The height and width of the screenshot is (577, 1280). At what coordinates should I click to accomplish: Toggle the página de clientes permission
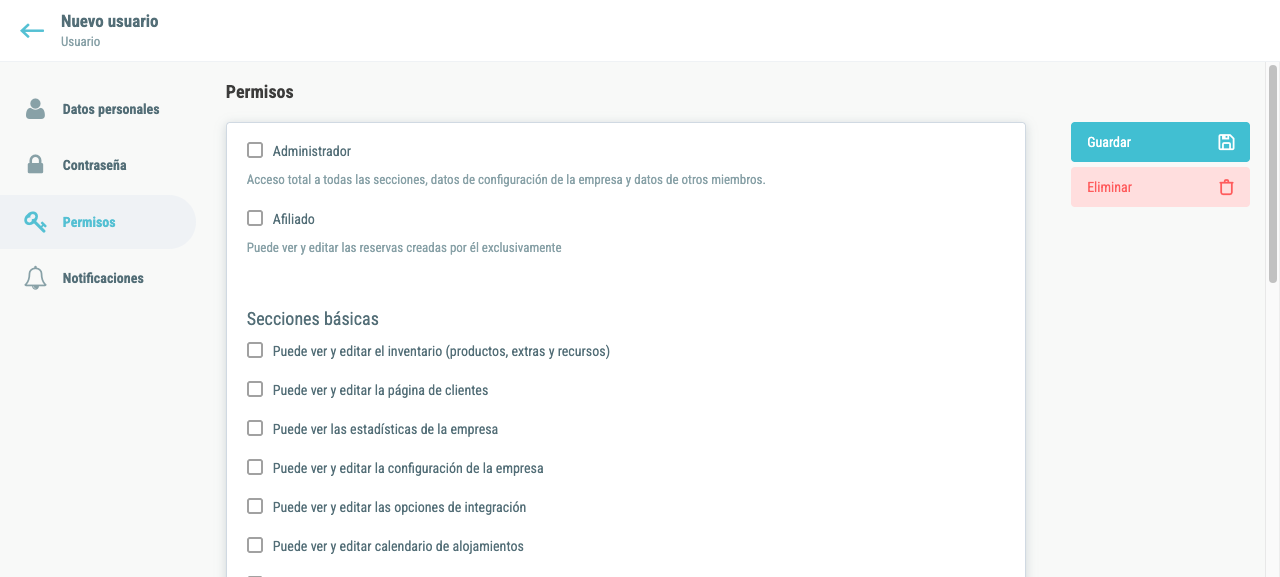click(x=255, y=389)
